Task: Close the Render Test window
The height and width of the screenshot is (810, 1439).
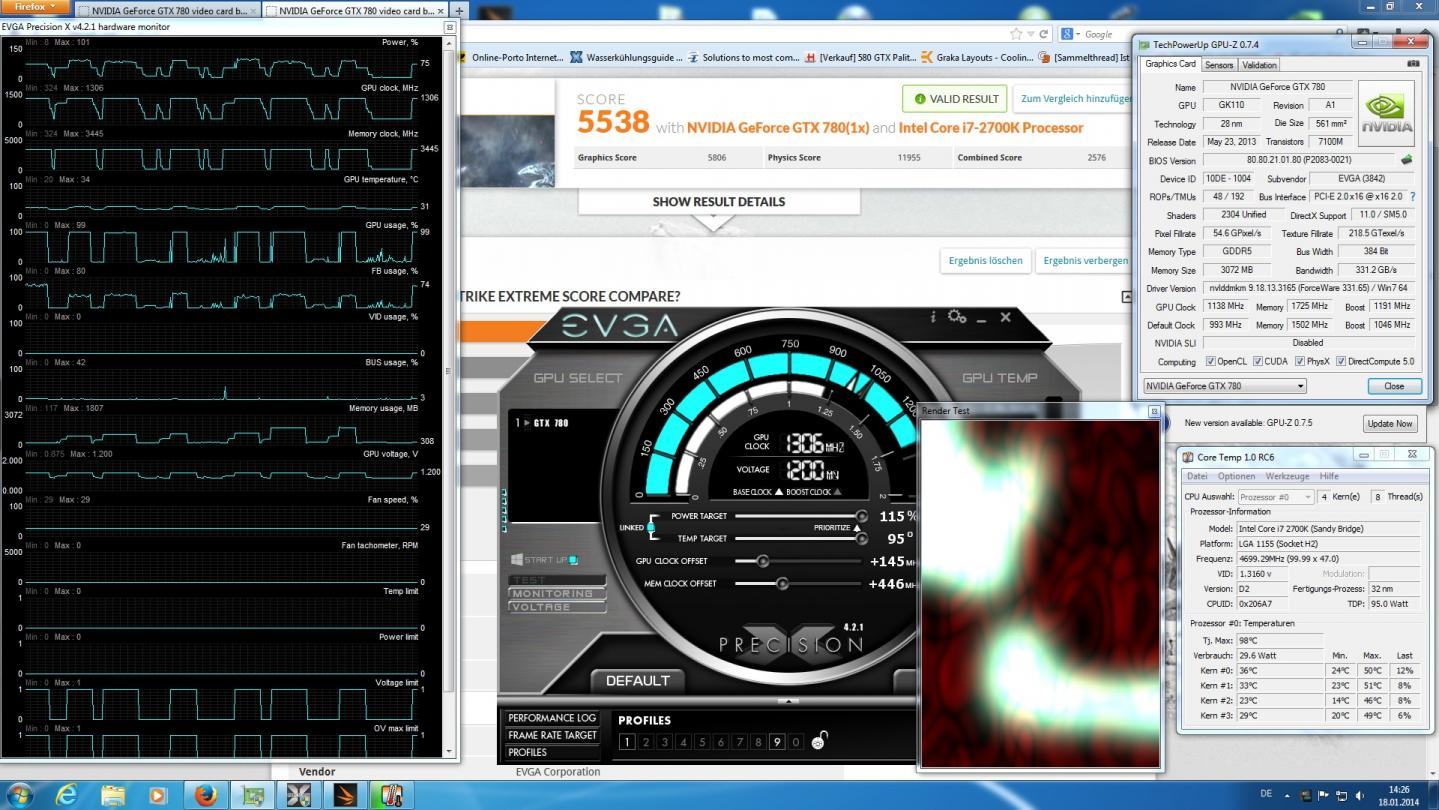Action: click(x=1153, y=411)
